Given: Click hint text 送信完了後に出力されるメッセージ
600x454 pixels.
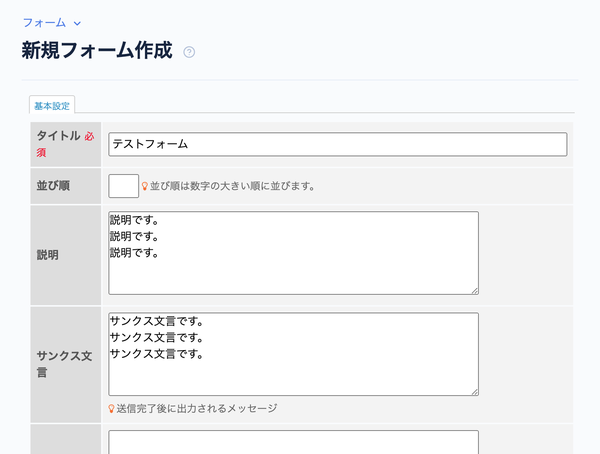Looking at the screenshot, I should [x=197, y=409].
